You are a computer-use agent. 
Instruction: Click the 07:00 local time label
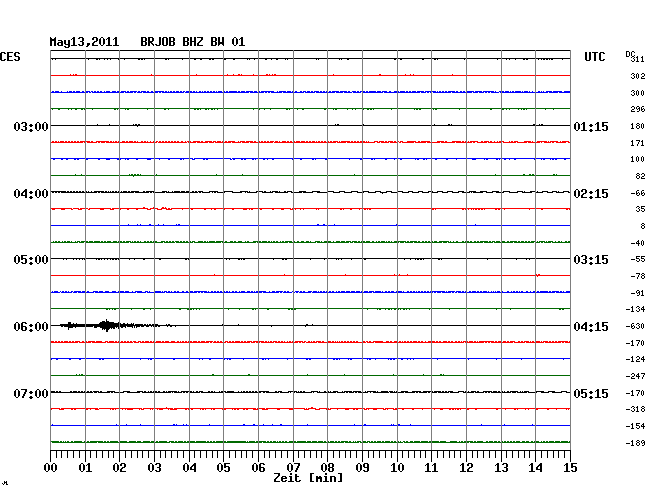(31, 393)
